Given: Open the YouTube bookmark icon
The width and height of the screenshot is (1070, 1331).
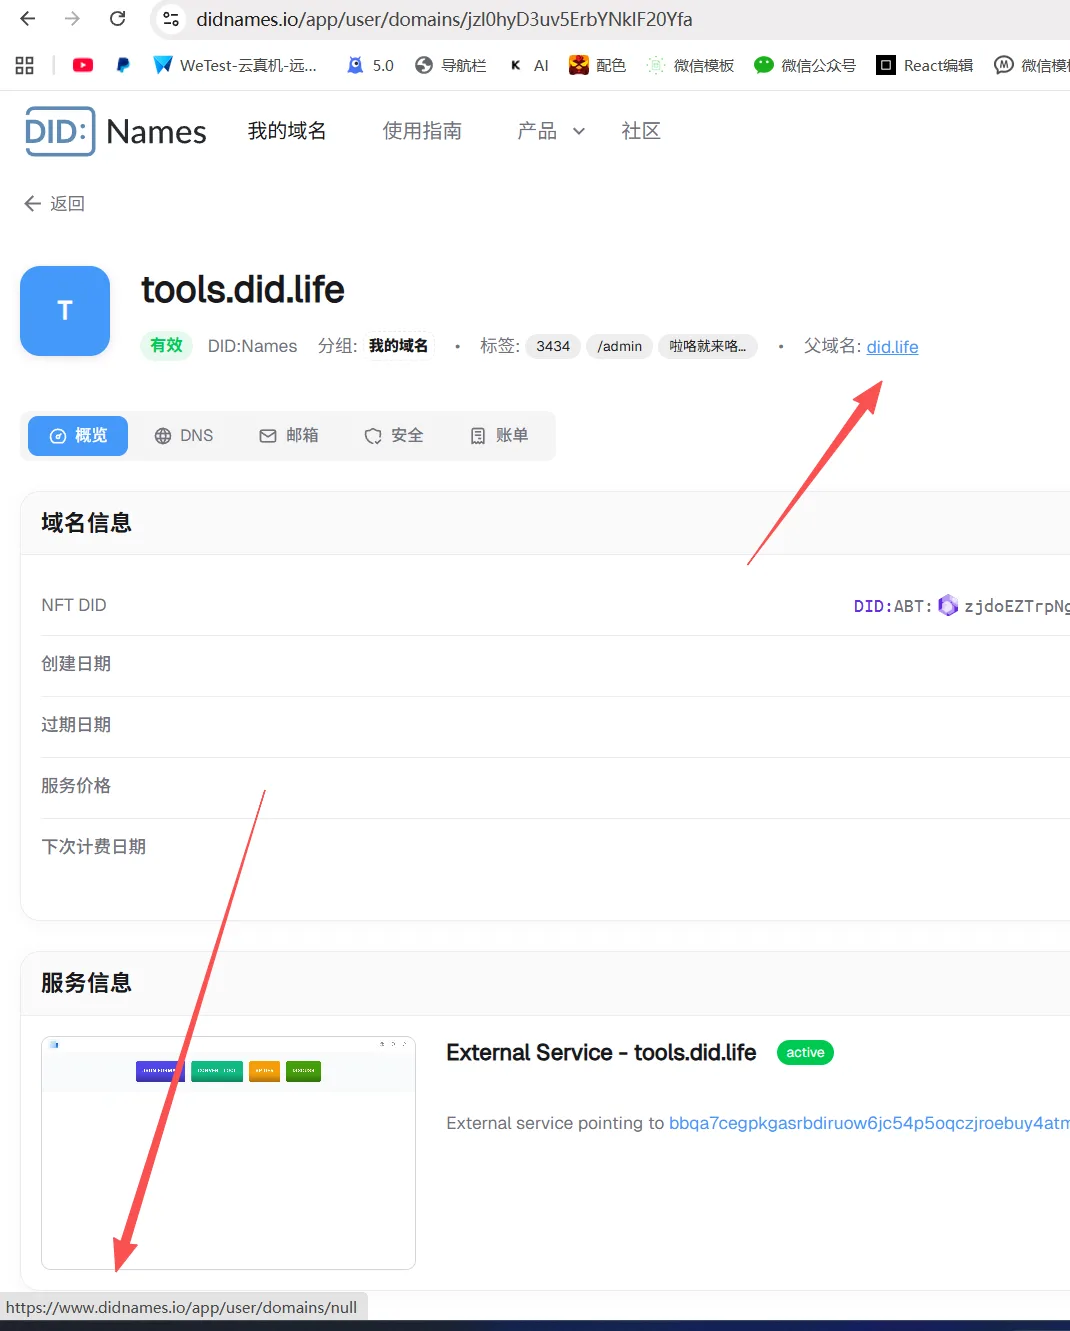Looking at the screenshot, I should 83,65.
